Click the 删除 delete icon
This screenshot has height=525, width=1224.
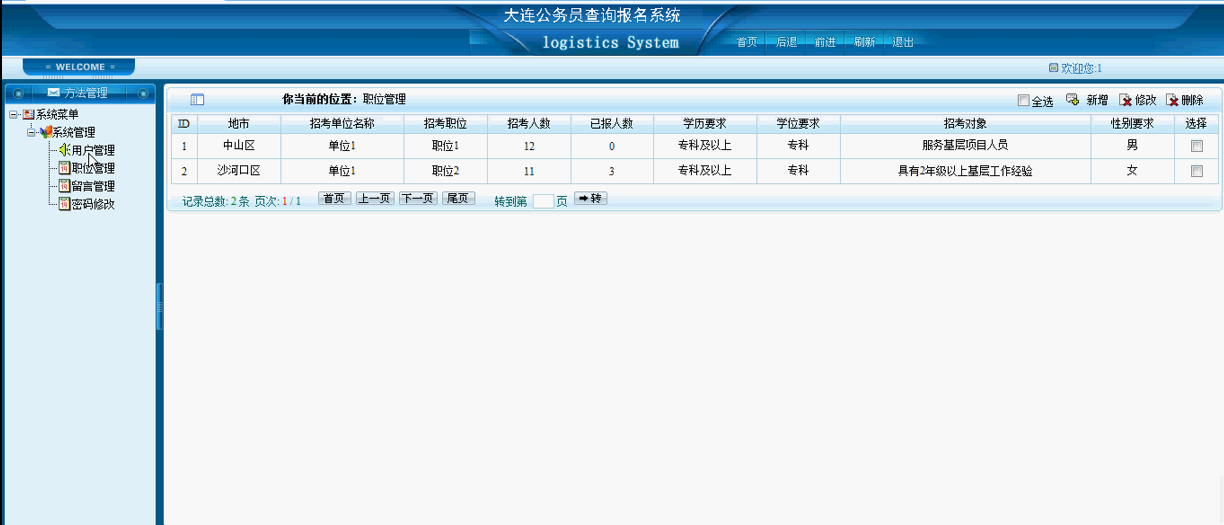point(1172,100)
